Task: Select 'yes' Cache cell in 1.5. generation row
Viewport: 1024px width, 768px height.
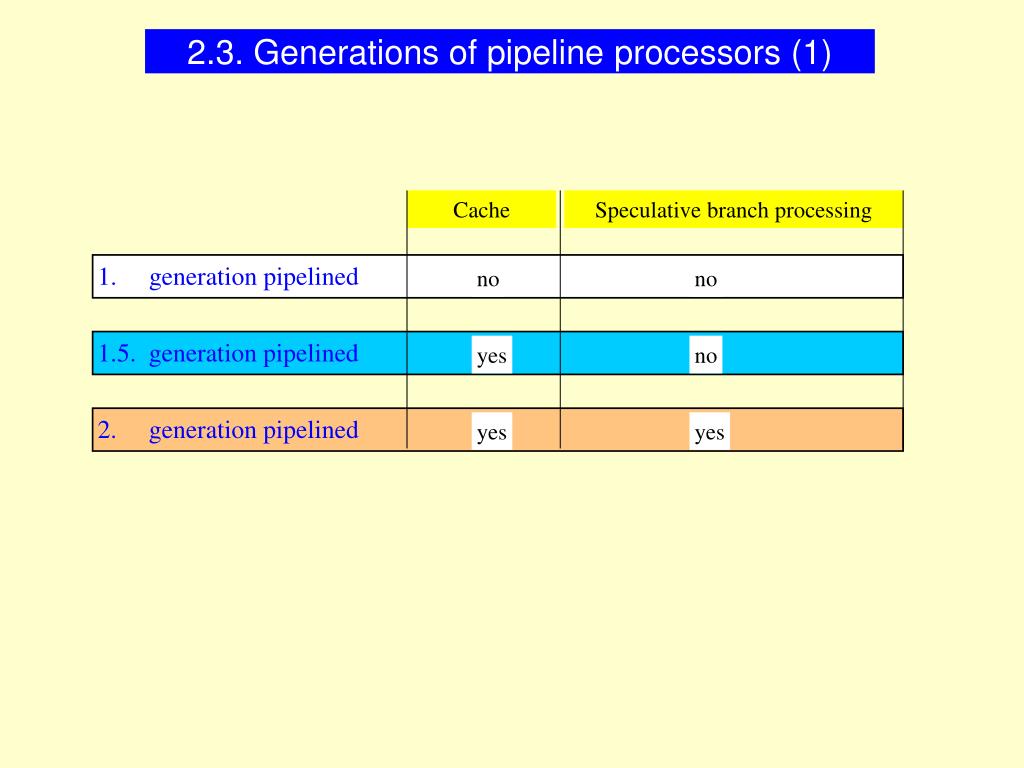Action: coord(492,355)
